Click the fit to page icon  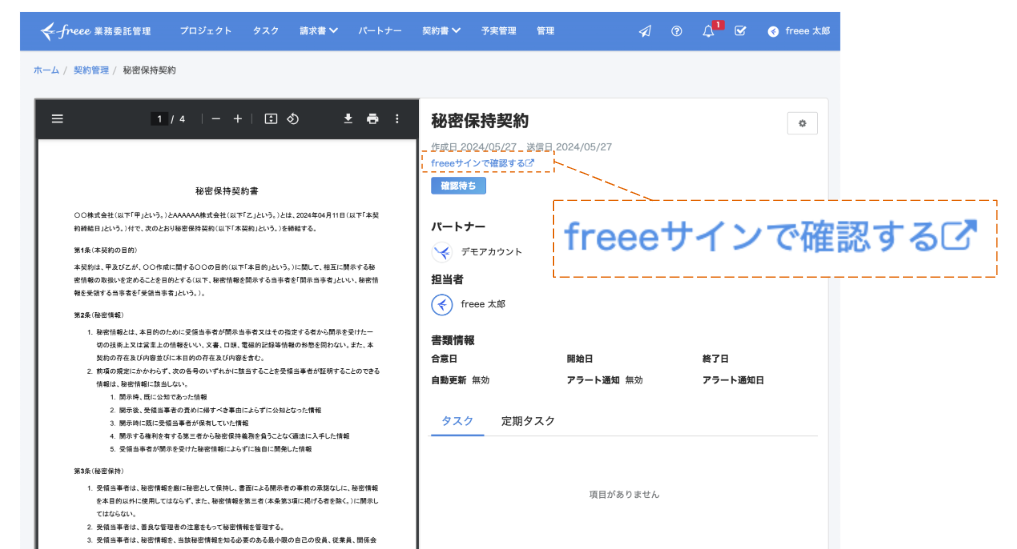click(271, 119)
